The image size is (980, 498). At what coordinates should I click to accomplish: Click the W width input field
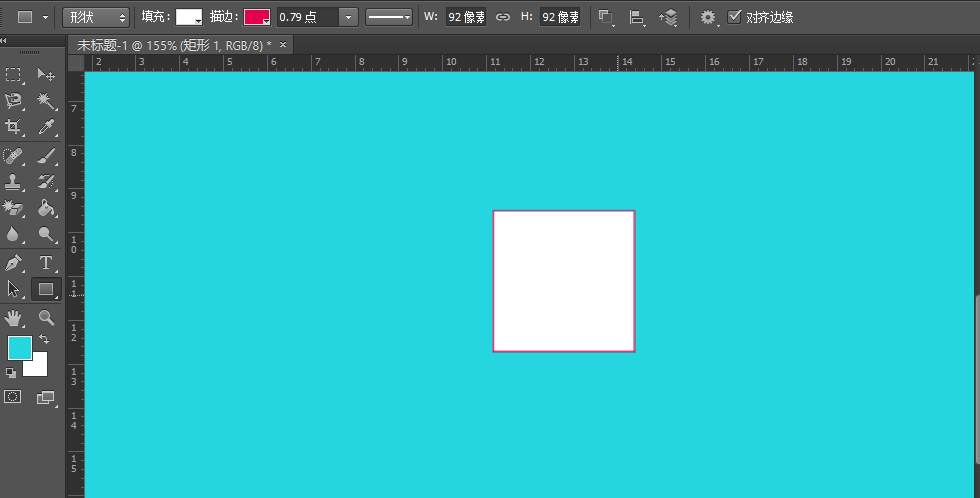466,17
